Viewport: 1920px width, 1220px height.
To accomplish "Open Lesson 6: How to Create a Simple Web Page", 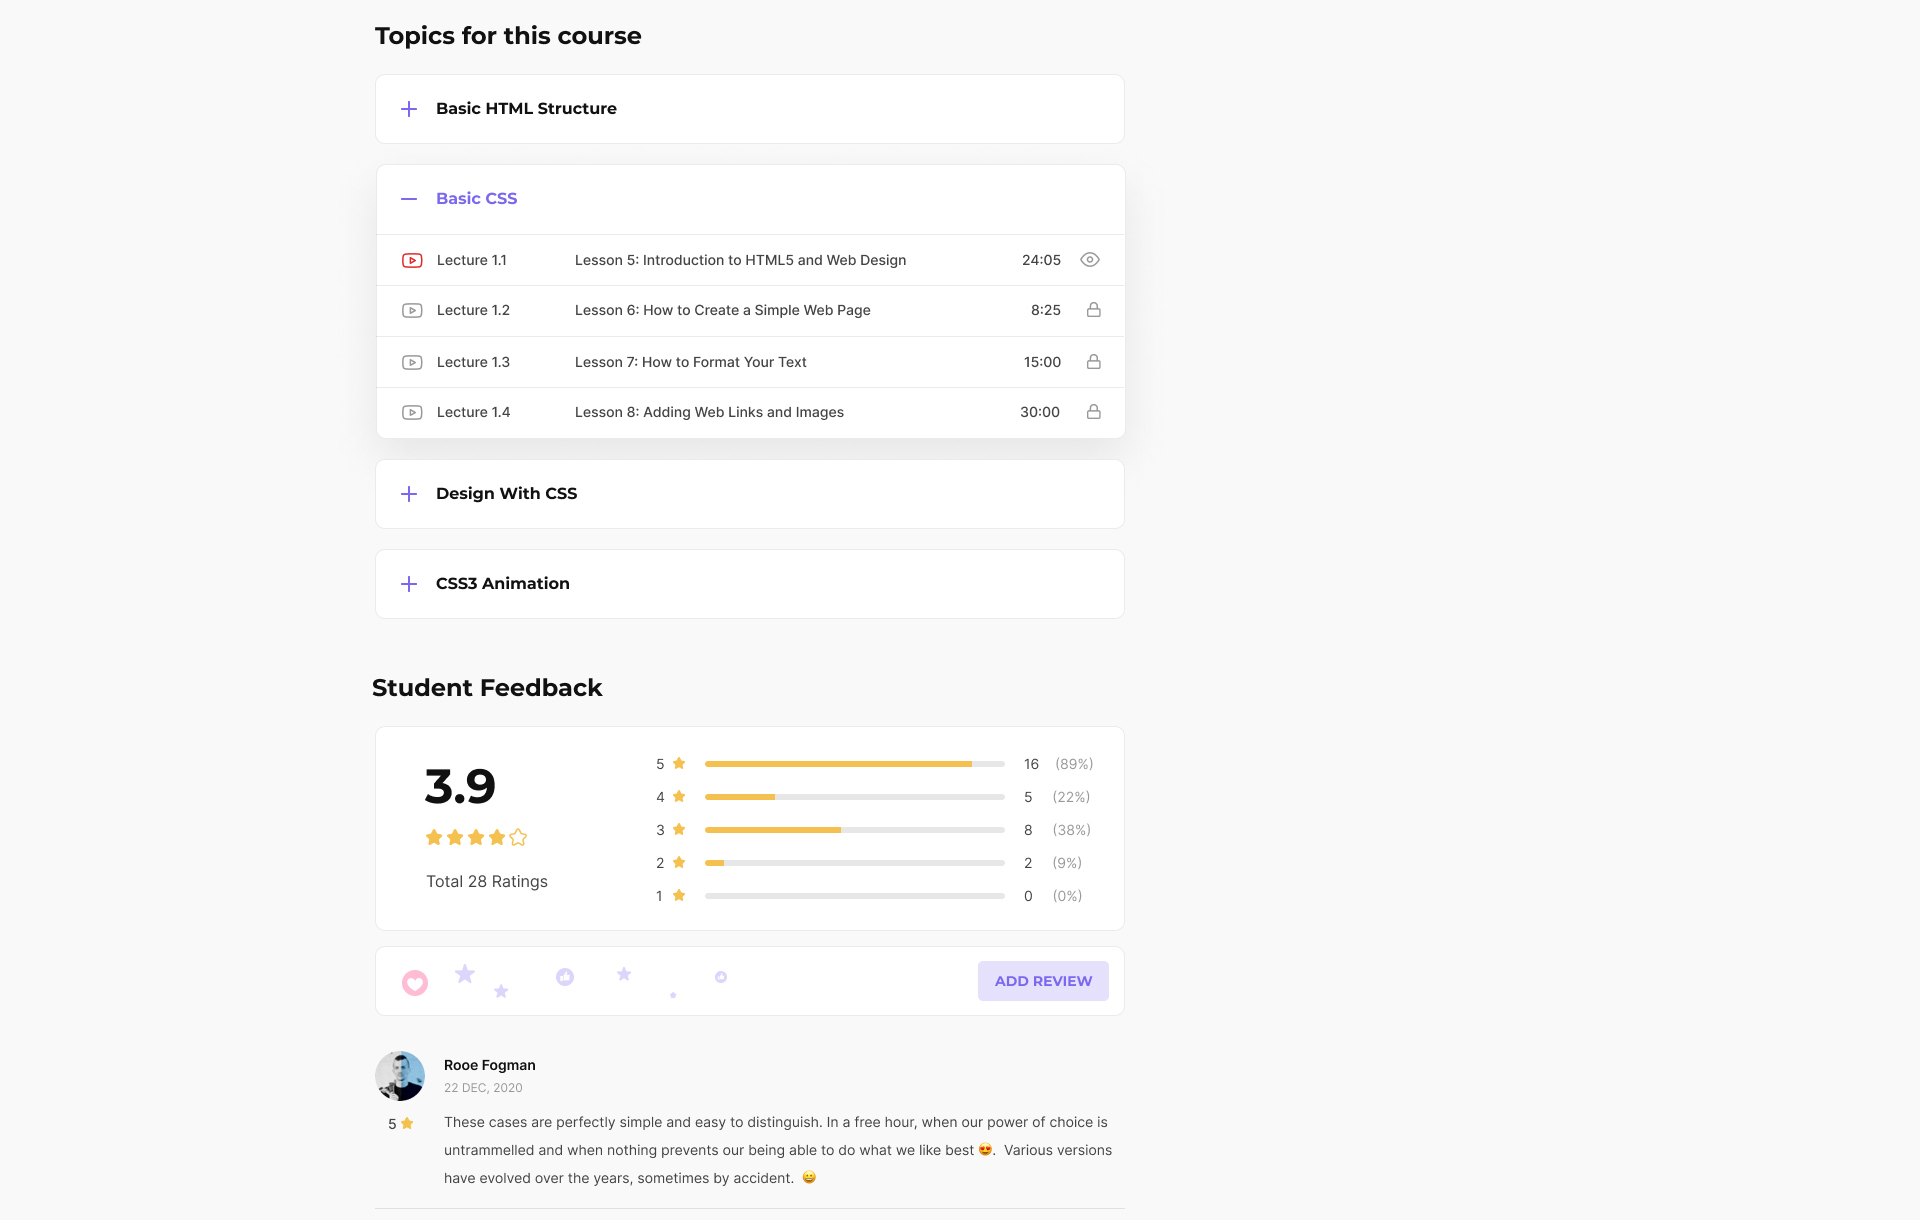I will (x=722, y=310).
